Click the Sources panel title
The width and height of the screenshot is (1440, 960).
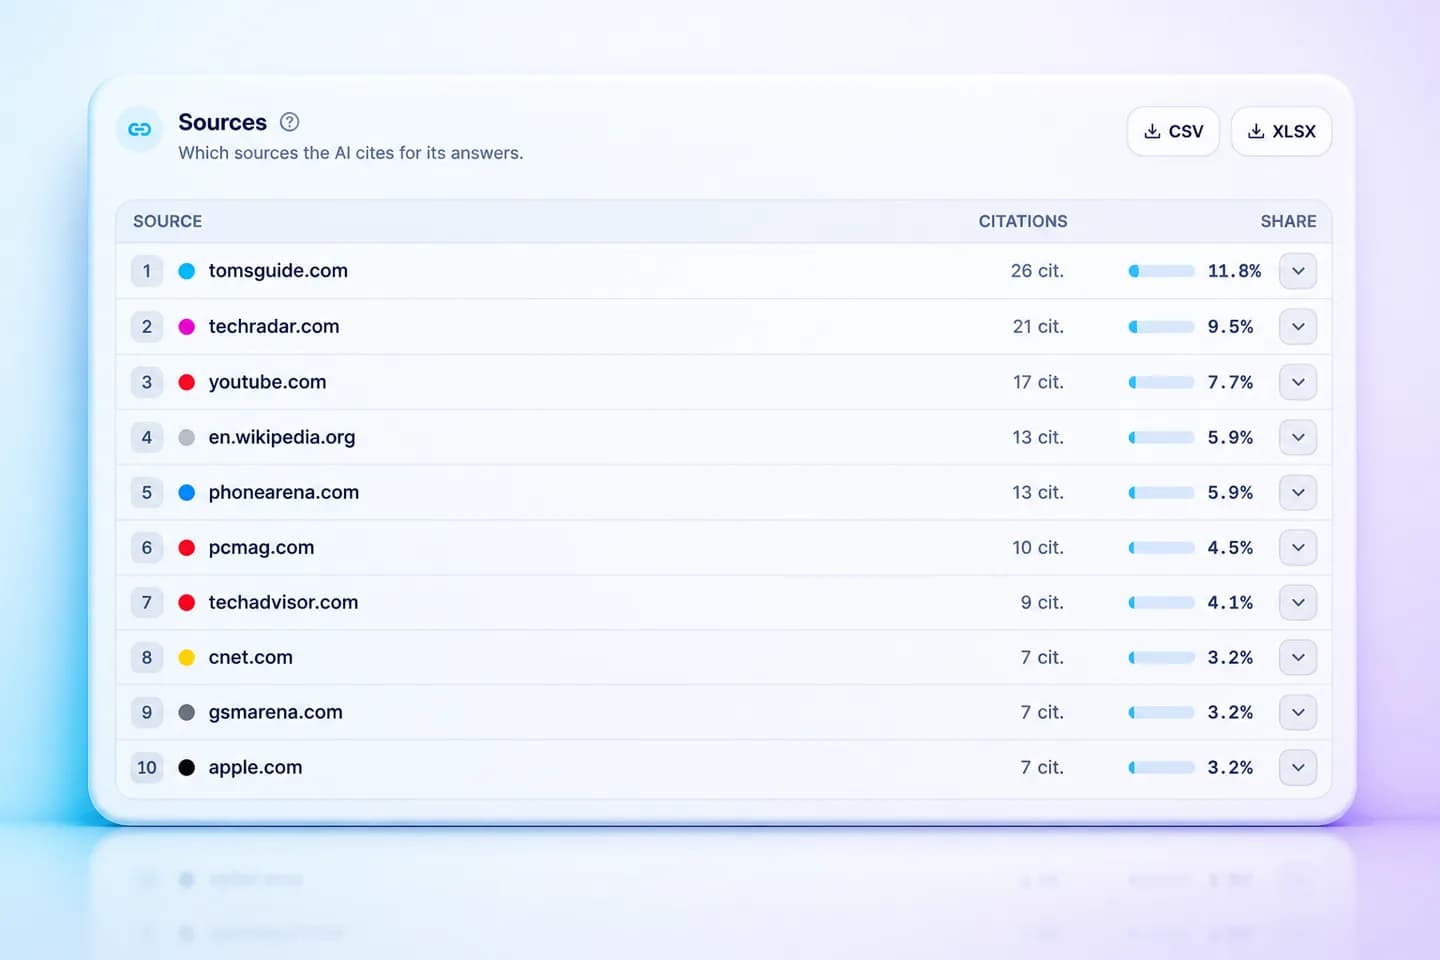click(222, 122)
